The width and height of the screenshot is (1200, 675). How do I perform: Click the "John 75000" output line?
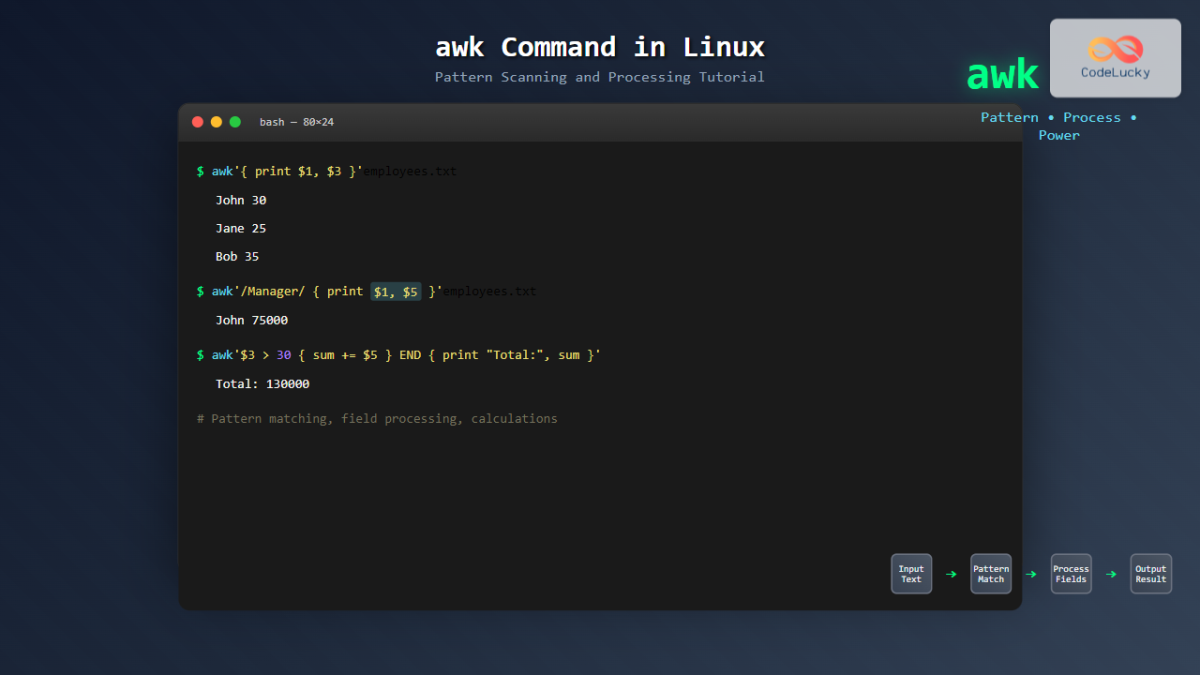point(251,321)
